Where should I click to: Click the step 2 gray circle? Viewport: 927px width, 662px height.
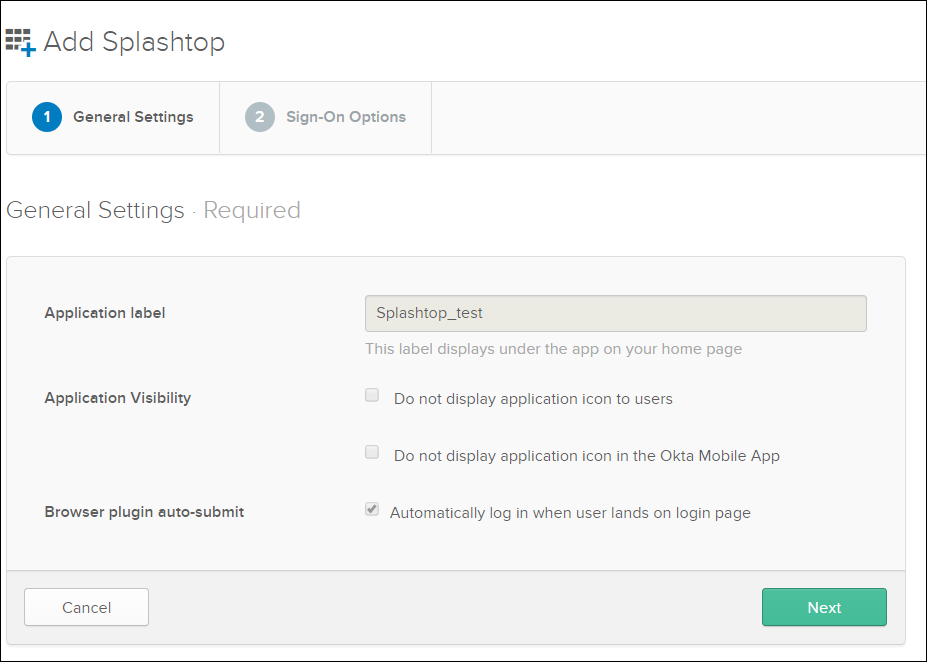click(x=260, y=117)
